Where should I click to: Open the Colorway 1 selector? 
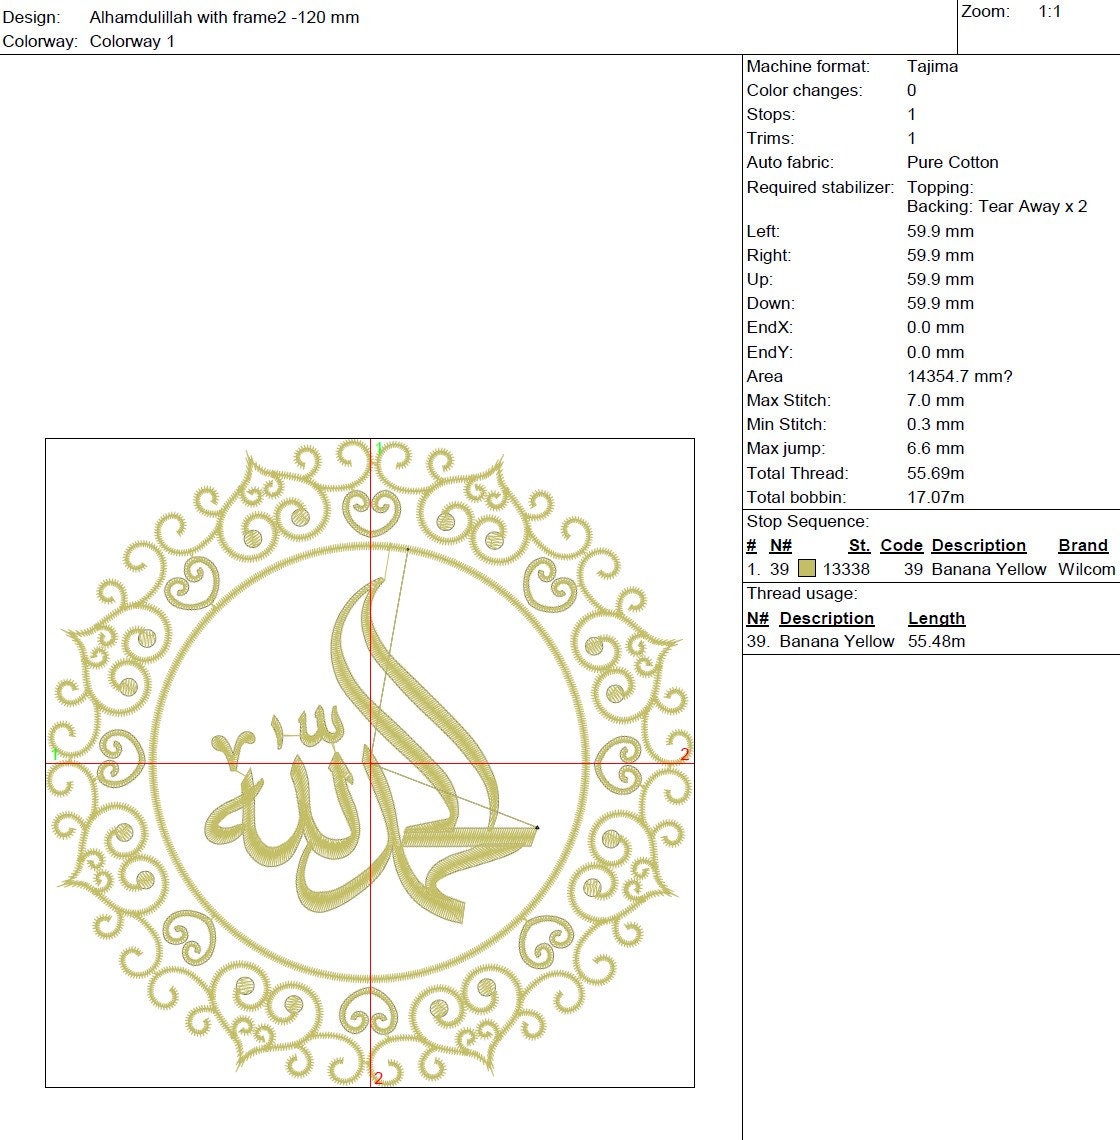(x=132, y=41)
